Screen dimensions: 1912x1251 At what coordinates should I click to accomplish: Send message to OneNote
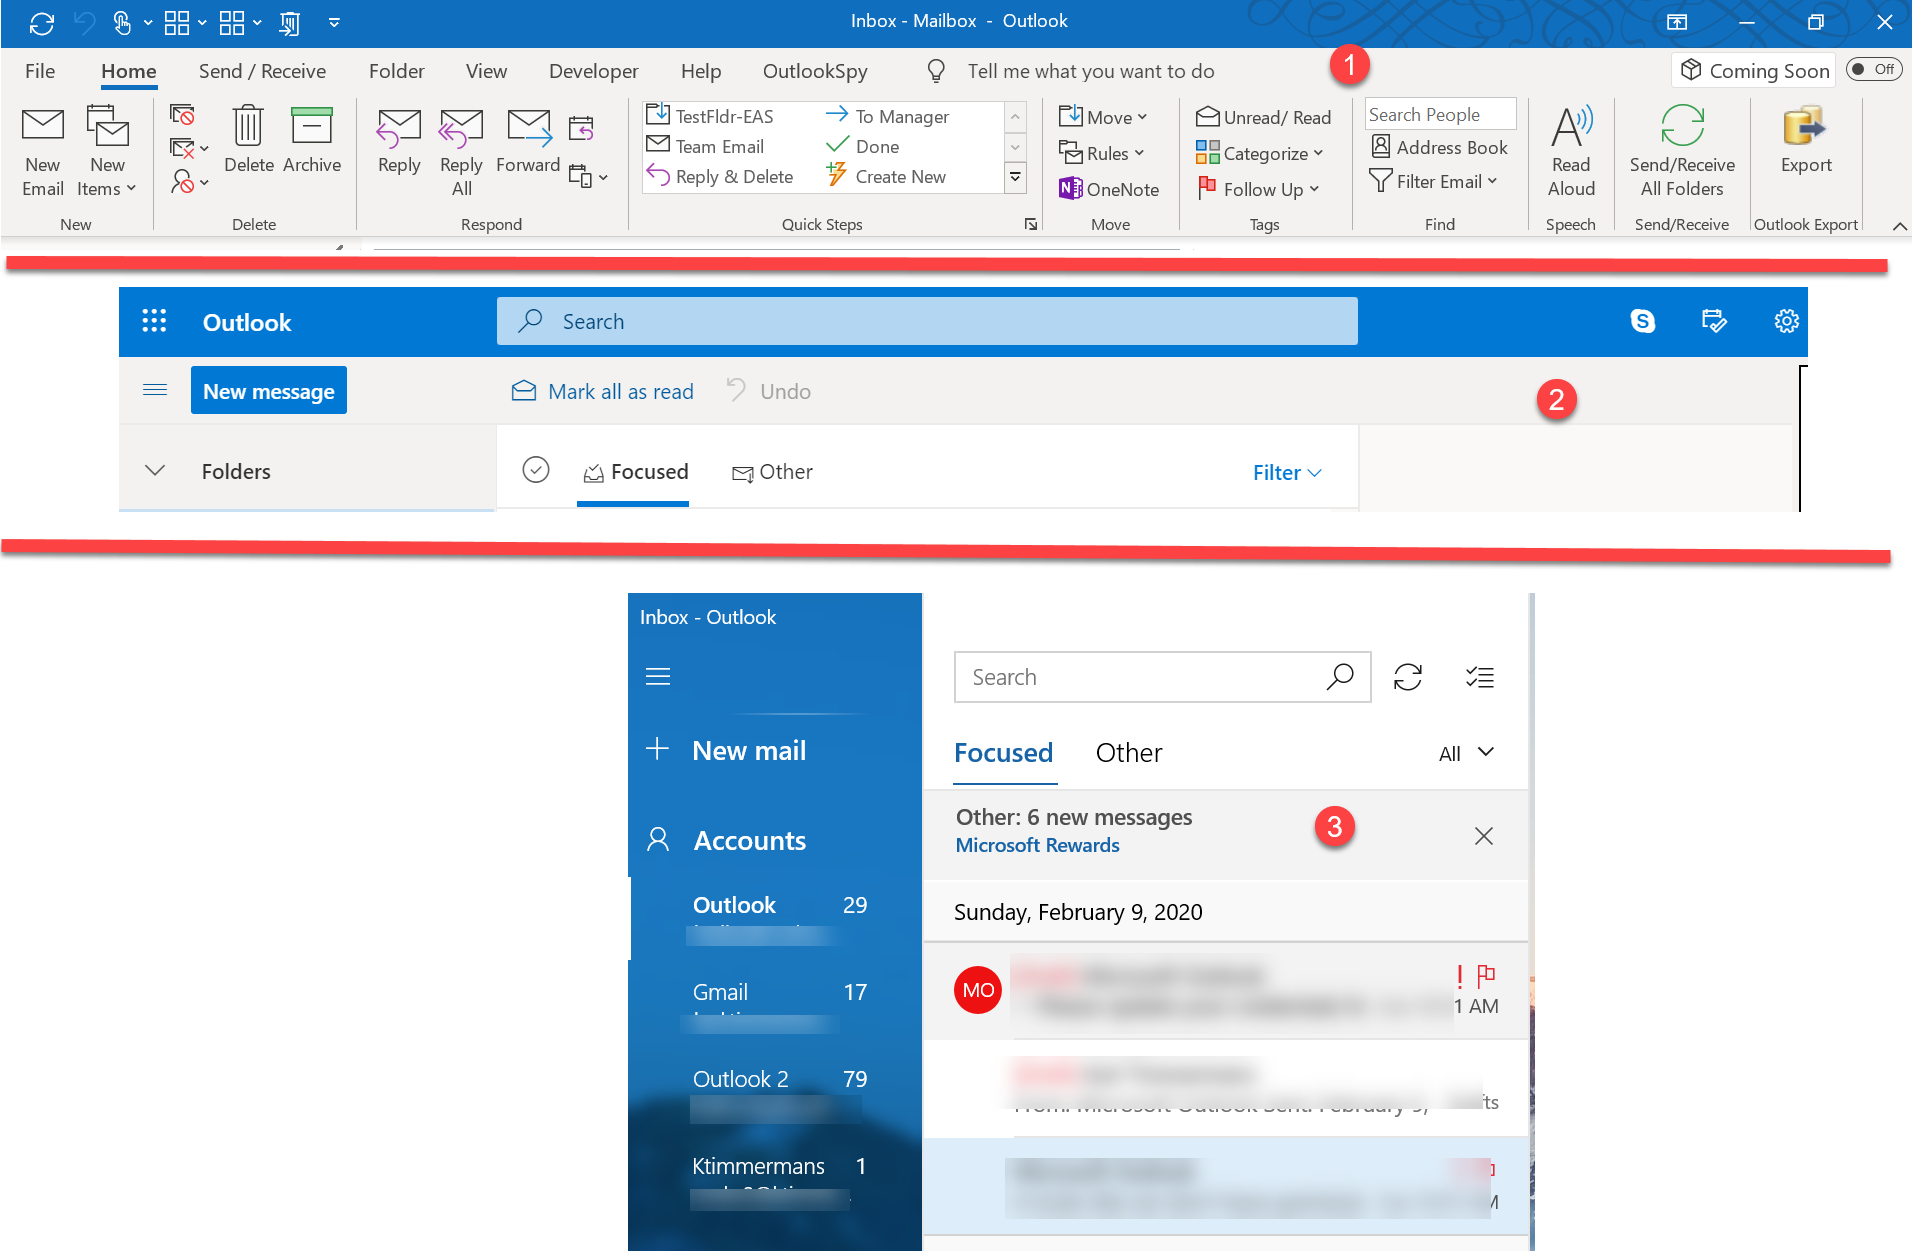[1109, 189]
